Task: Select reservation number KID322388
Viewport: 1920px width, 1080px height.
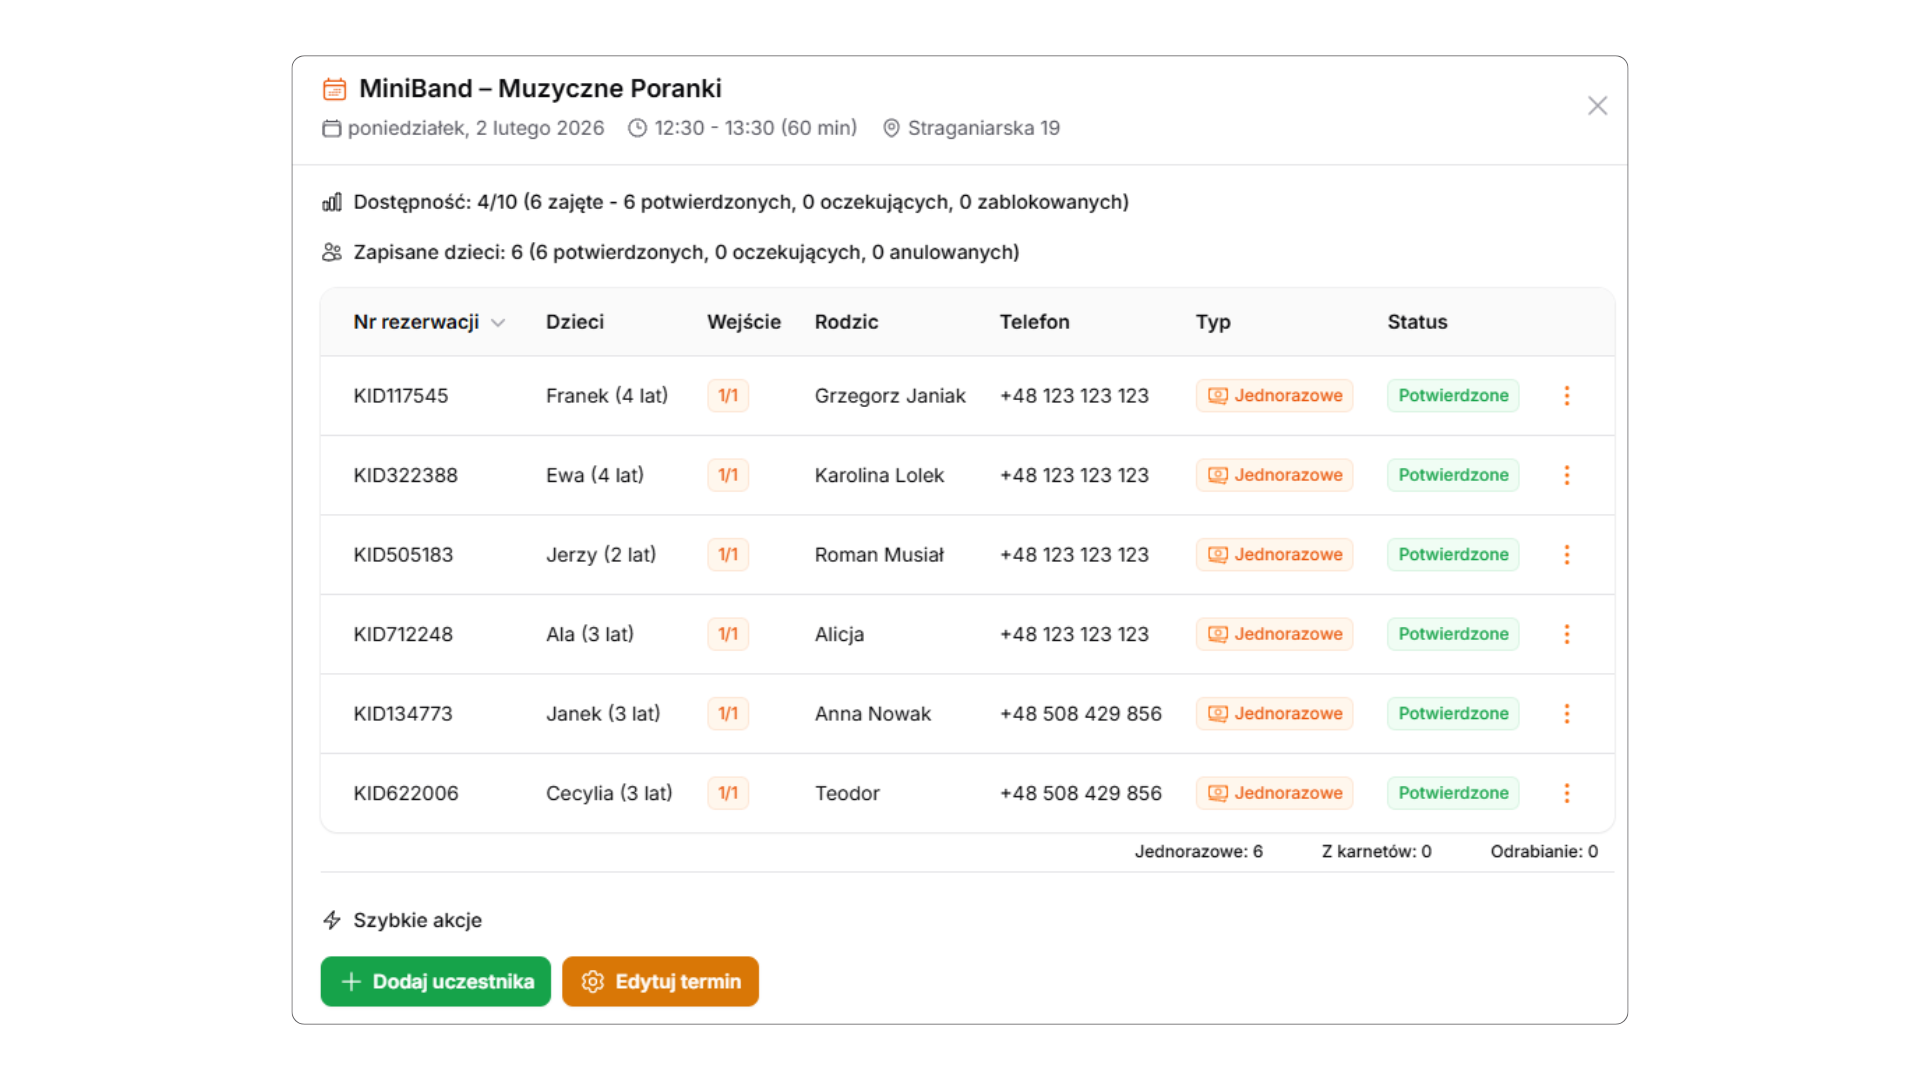Action: coord(405,475)
